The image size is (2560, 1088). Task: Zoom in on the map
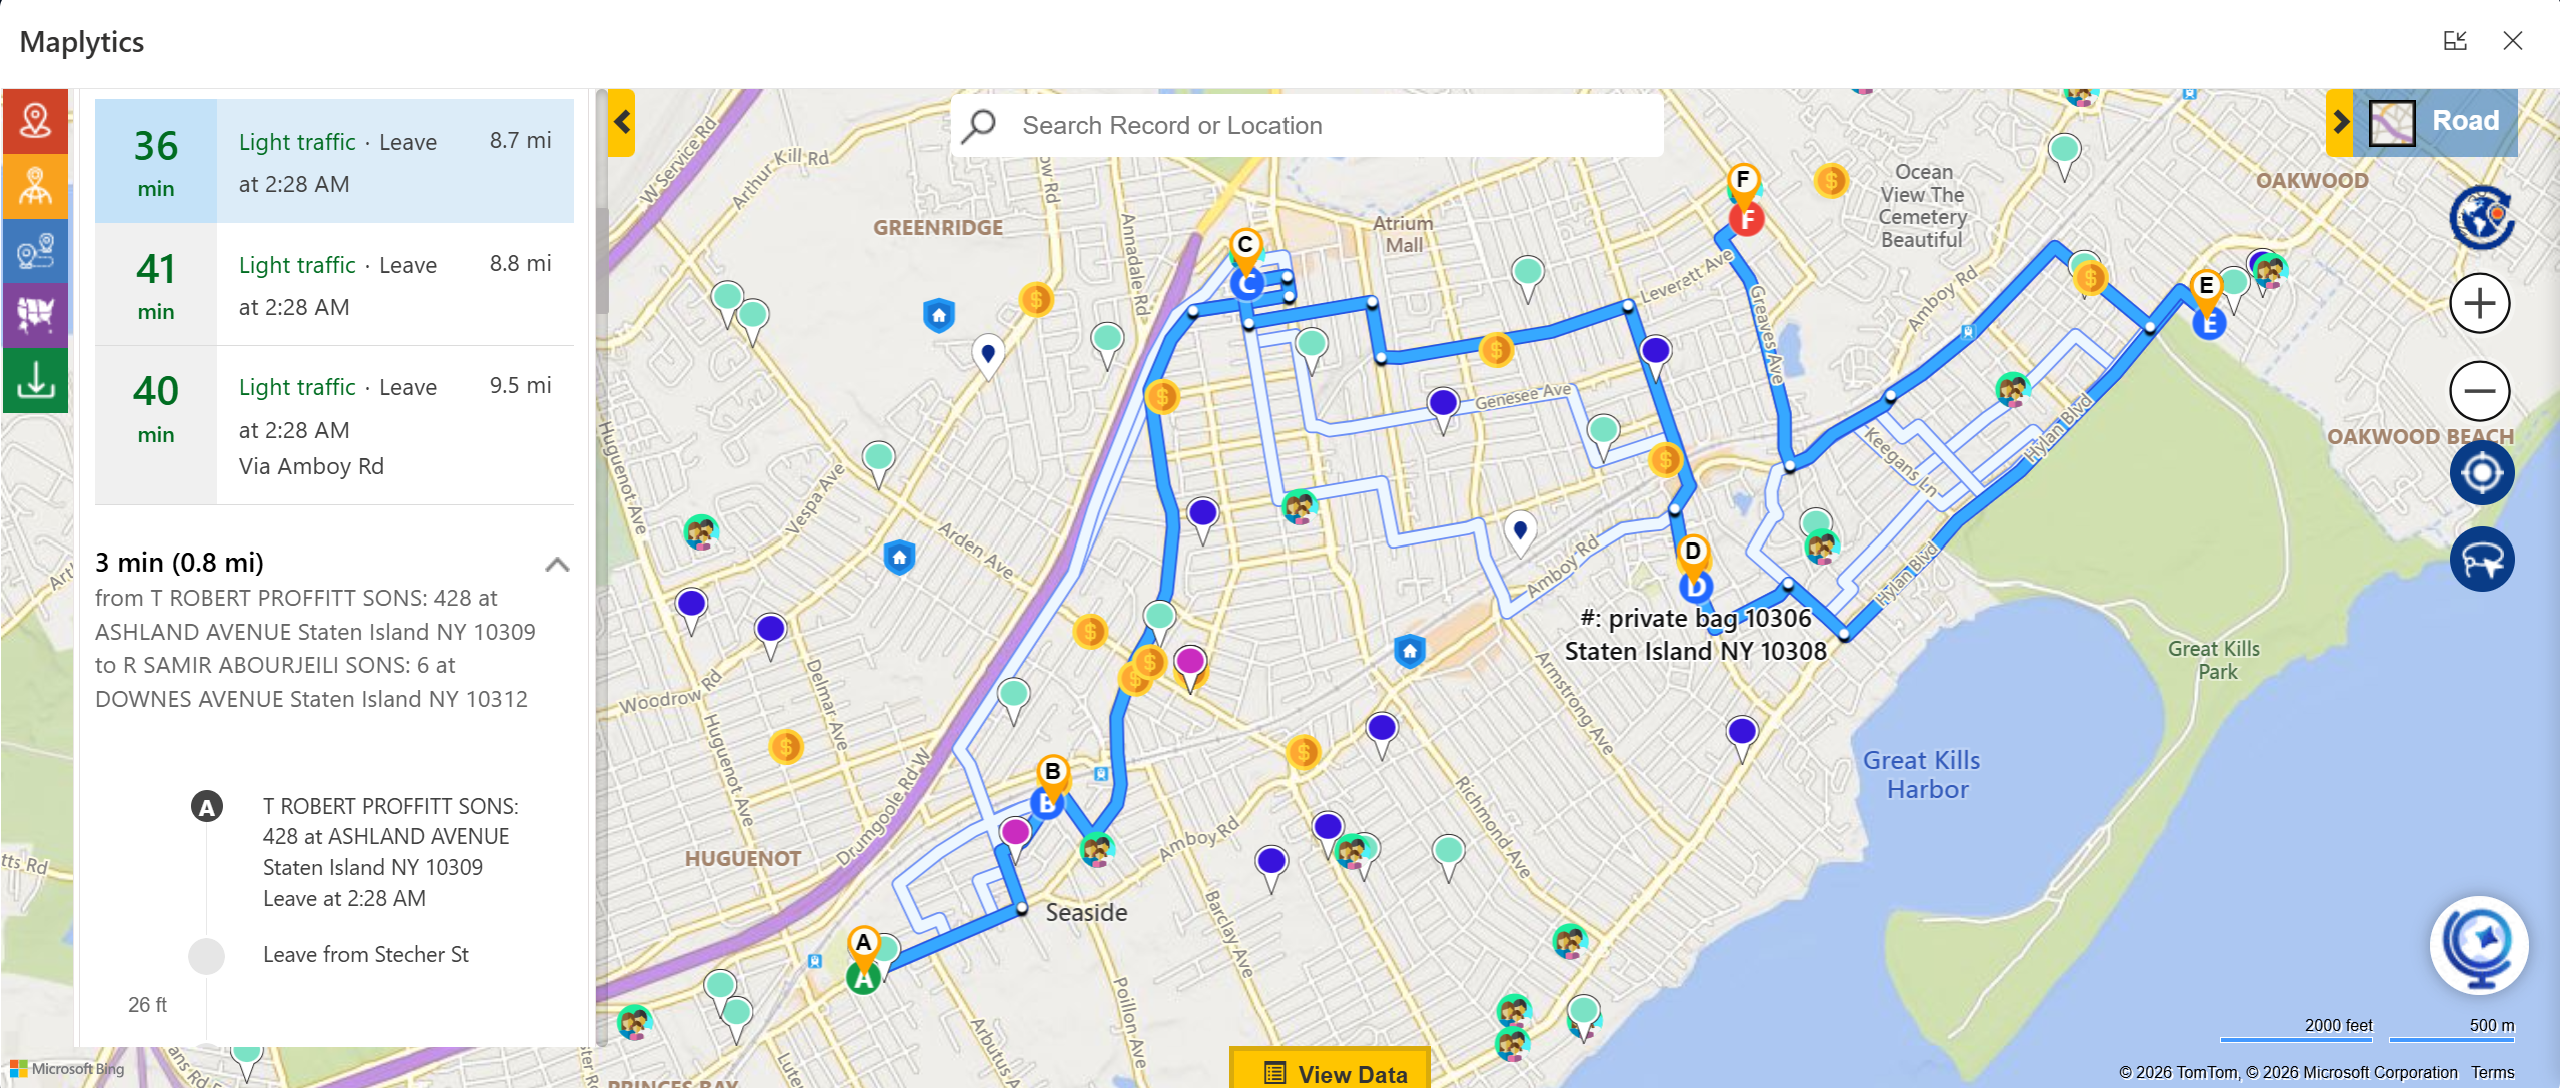click(2480, 303)
